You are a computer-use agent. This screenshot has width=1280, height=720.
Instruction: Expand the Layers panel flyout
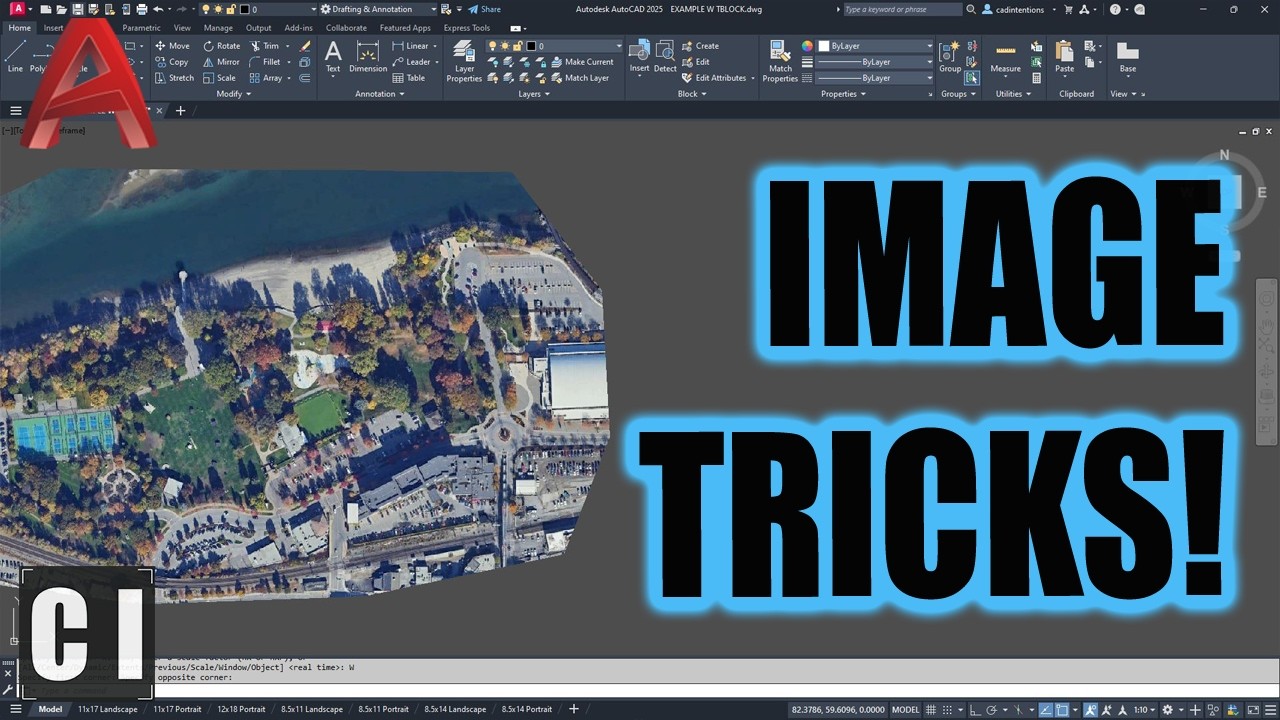[x=534, y=94]
